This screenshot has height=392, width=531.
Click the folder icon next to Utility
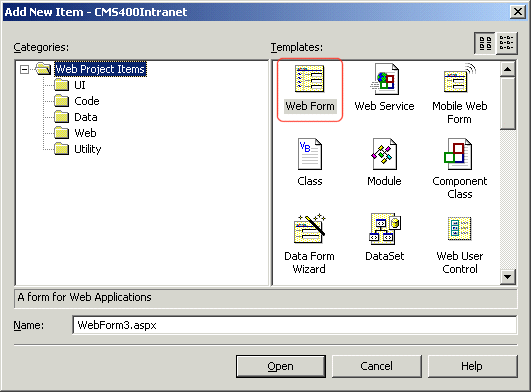pos(62,149)
